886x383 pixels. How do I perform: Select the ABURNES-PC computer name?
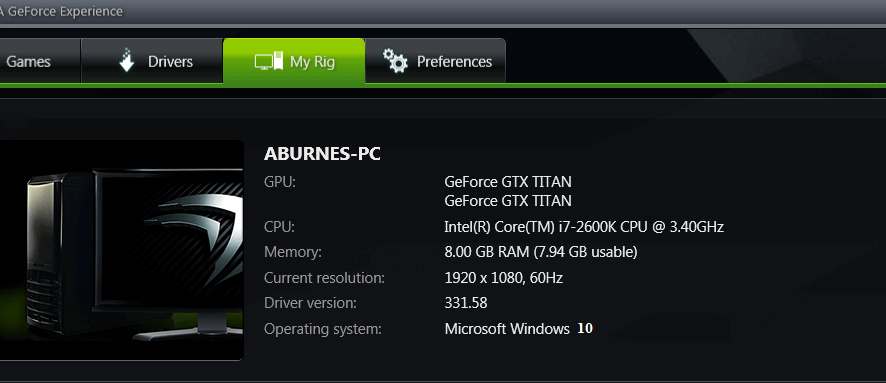(x=322, y=154)
